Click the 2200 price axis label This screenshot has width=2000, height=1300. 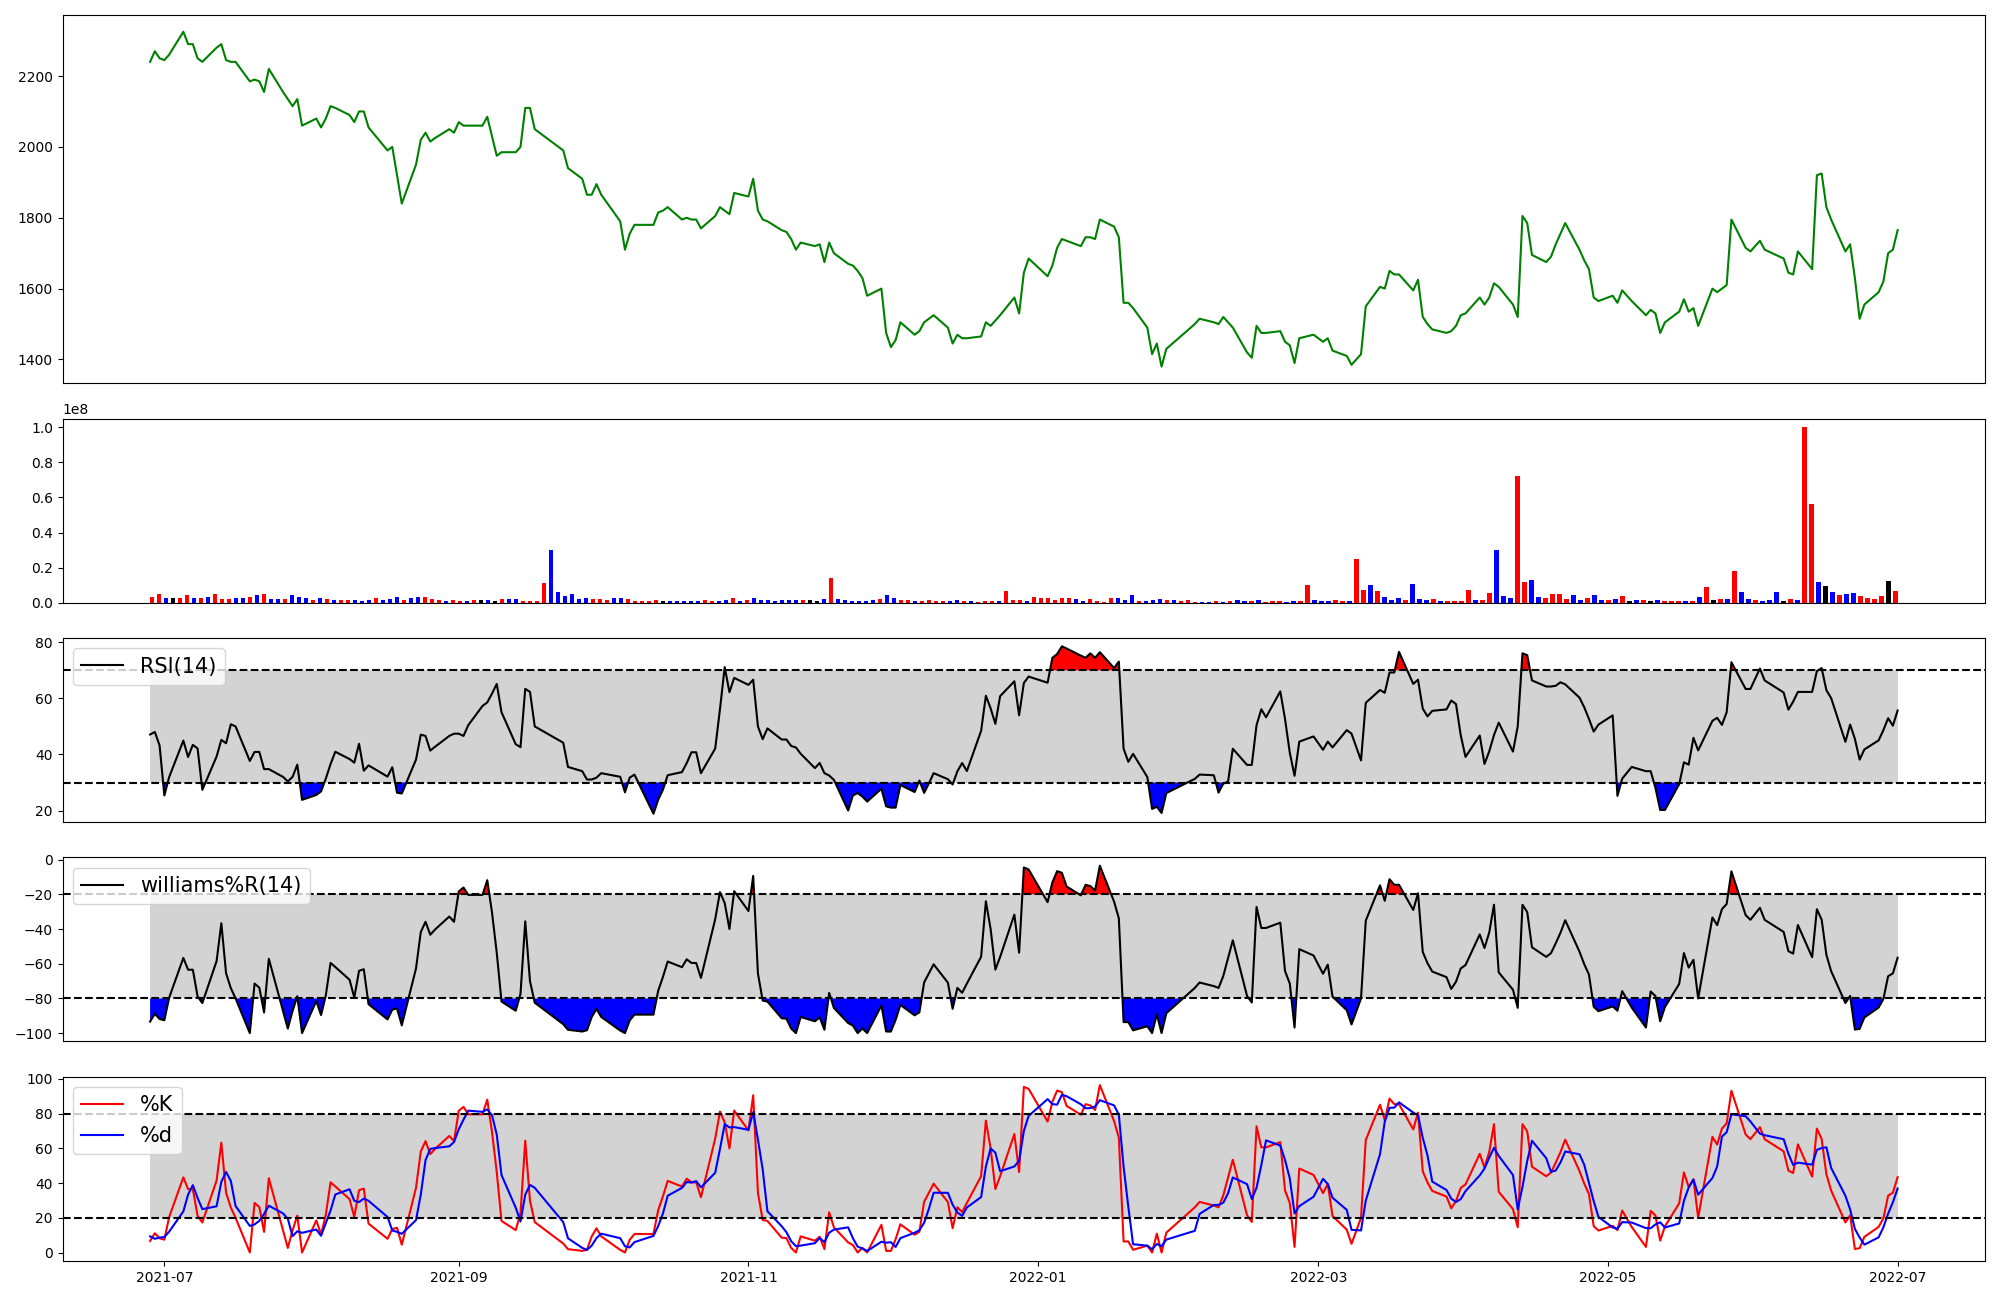pos(34,77)
